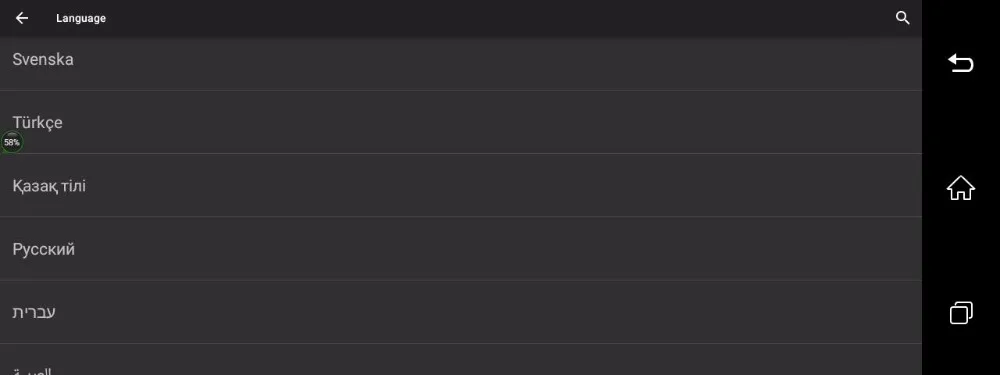
Task: Go back using the Language header arrow
Action: pos(22,18)
